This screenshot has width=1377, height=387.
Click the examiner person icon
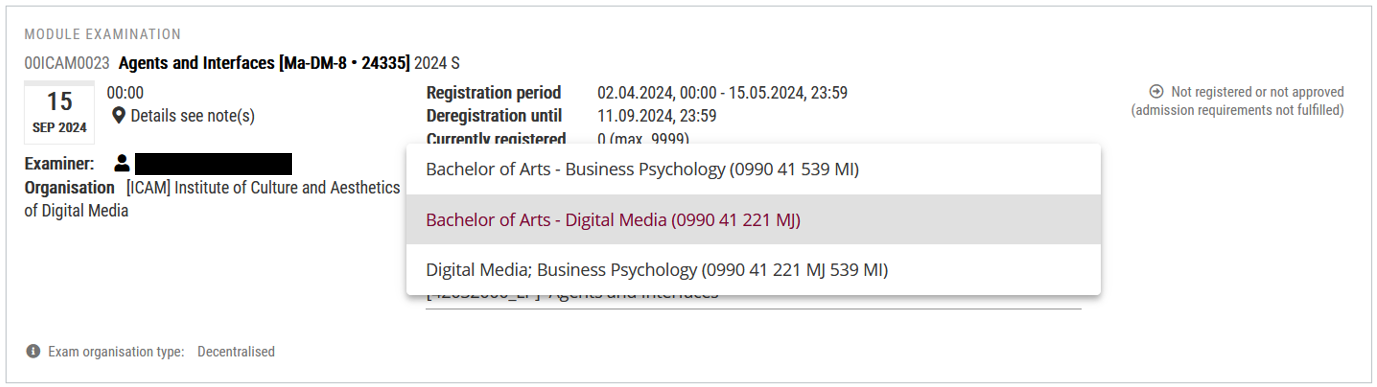click(x=122, y=162)
